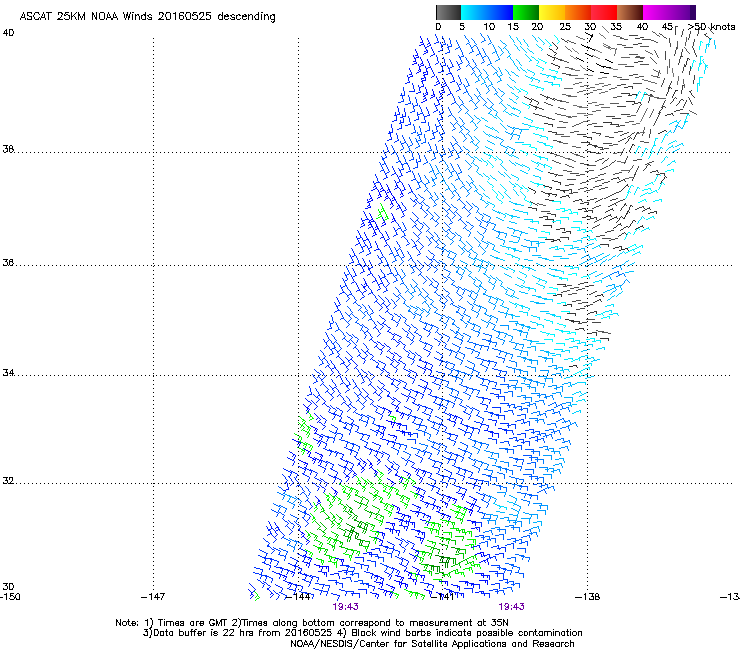Click the '10' label under the color bar
Viewport: 740px width, 650px height.
pos(489,27)
